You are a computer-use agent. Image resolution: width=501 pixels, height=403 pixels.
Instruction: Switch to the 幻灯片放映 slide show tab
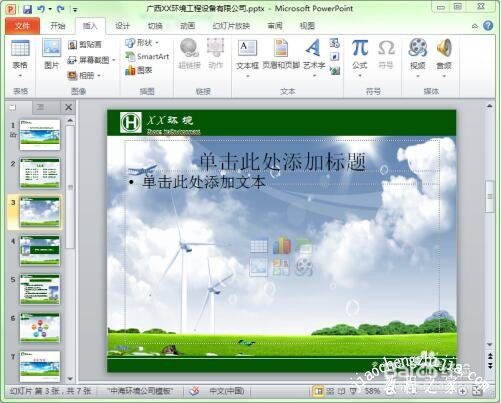coord(231,26)
